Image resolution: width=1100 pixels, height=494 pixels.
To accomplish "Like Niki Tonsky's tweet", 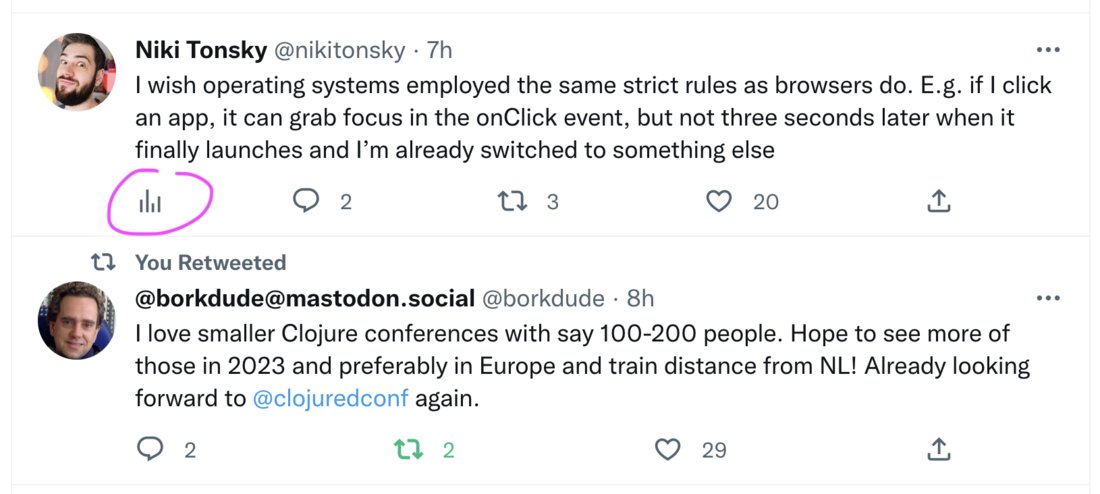I will [718, 202].
